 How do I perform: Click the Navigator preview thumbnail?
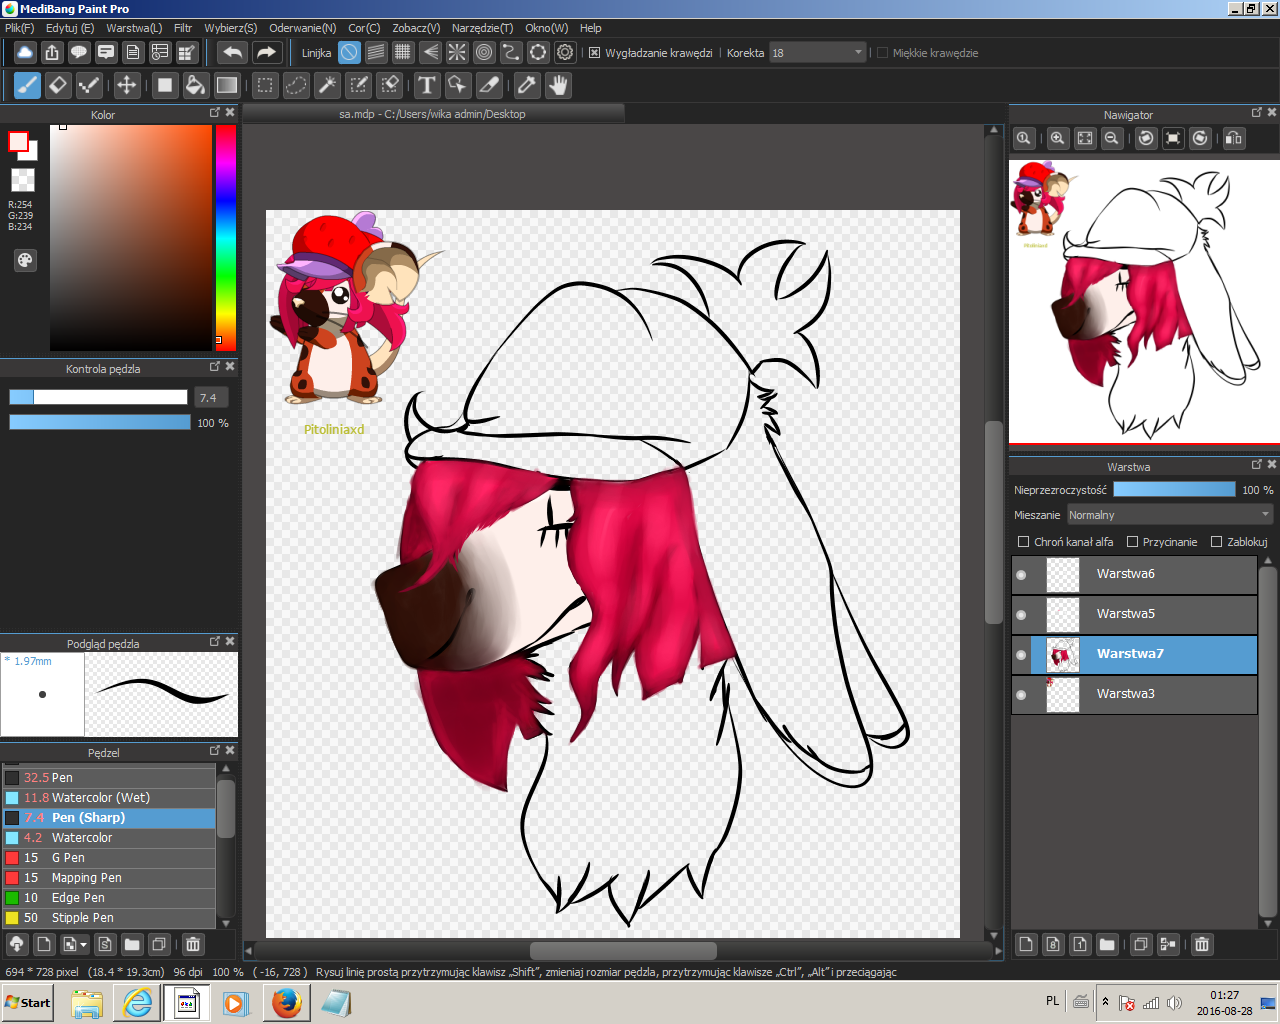[1143, 301]
